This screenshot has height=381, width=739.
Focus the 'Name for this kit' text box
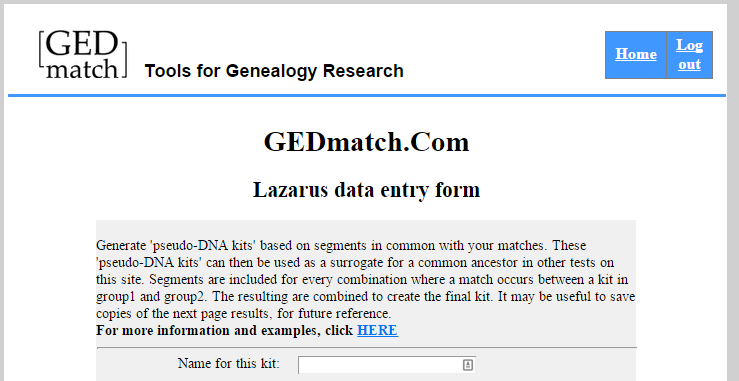pos(387,364)
